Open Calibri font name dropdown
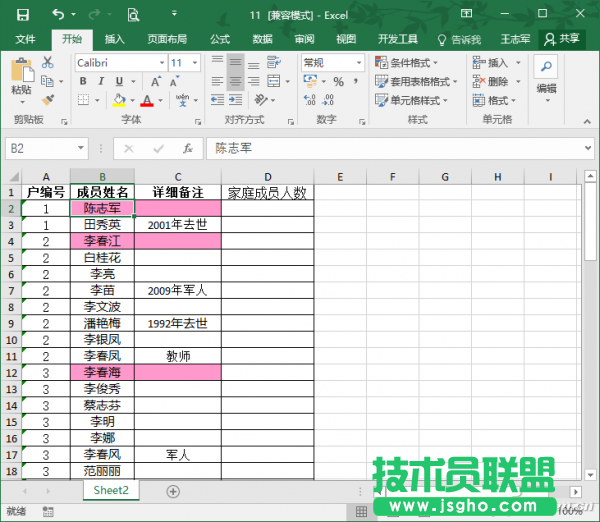The height and width of the screenshot is (522, 600). (162, 62)
